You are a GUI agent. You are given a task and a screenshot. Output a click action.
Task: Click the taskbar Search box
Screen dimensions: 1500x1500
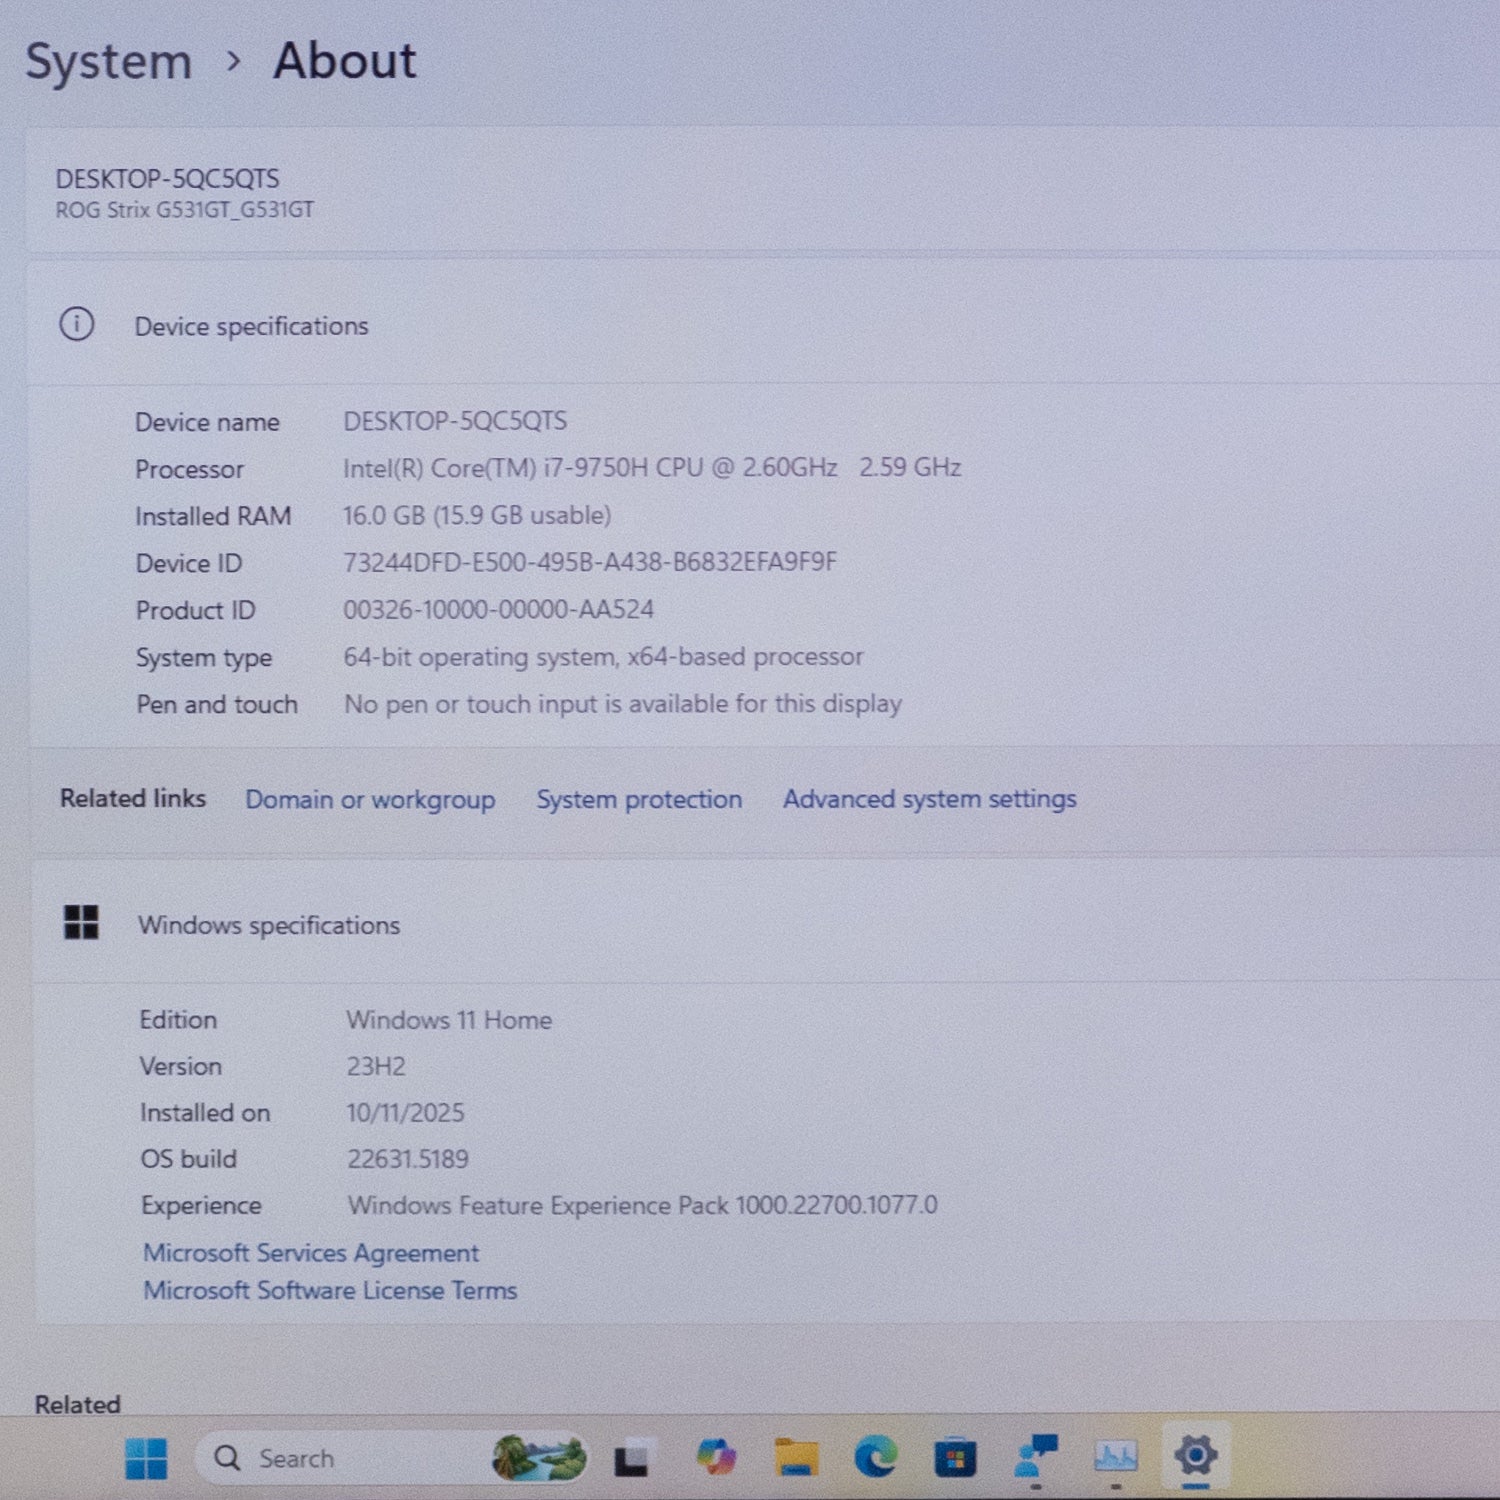[x=330, y=1458]
